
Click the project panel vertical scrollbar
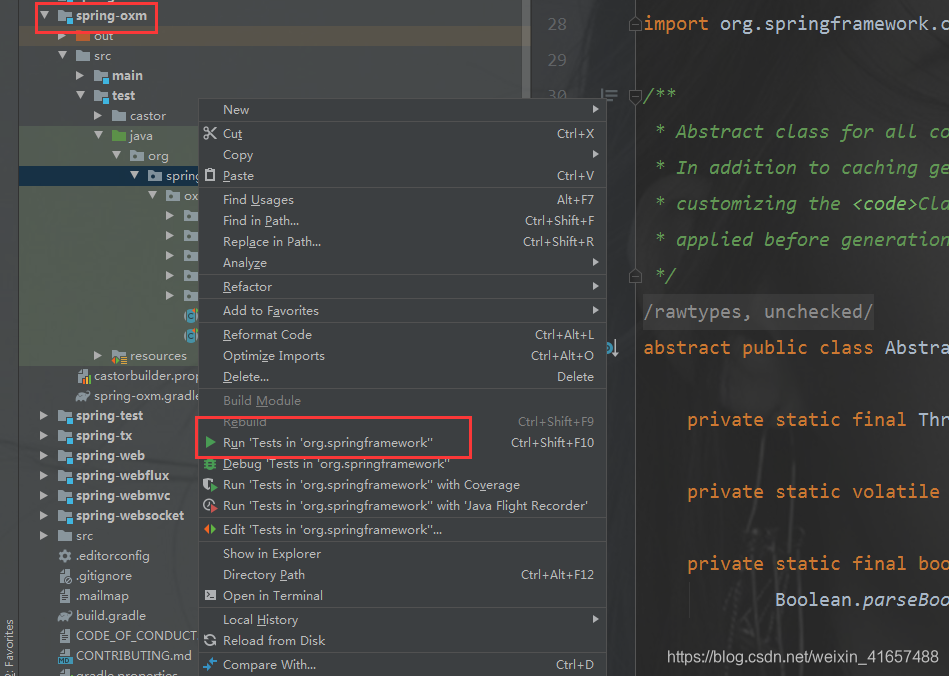tap(527, 51)
